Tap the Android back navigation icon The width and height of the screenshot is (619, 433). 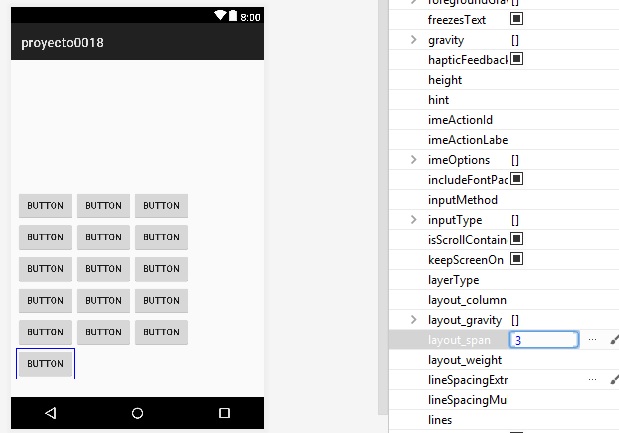coord(51,413)
